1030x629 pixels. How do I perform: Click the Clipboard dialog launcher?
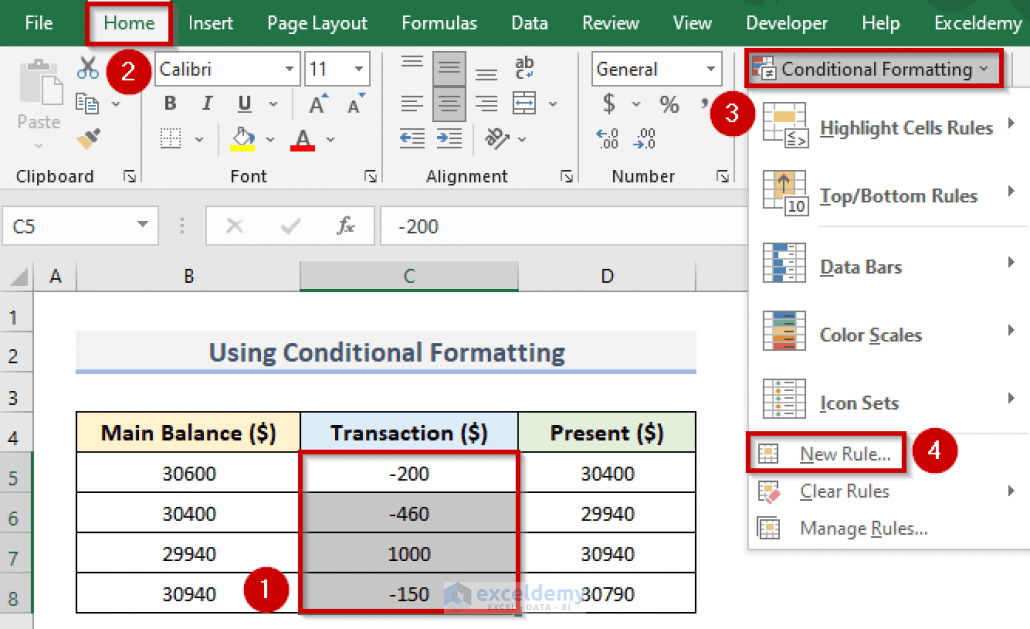click(x=130, y=176)
